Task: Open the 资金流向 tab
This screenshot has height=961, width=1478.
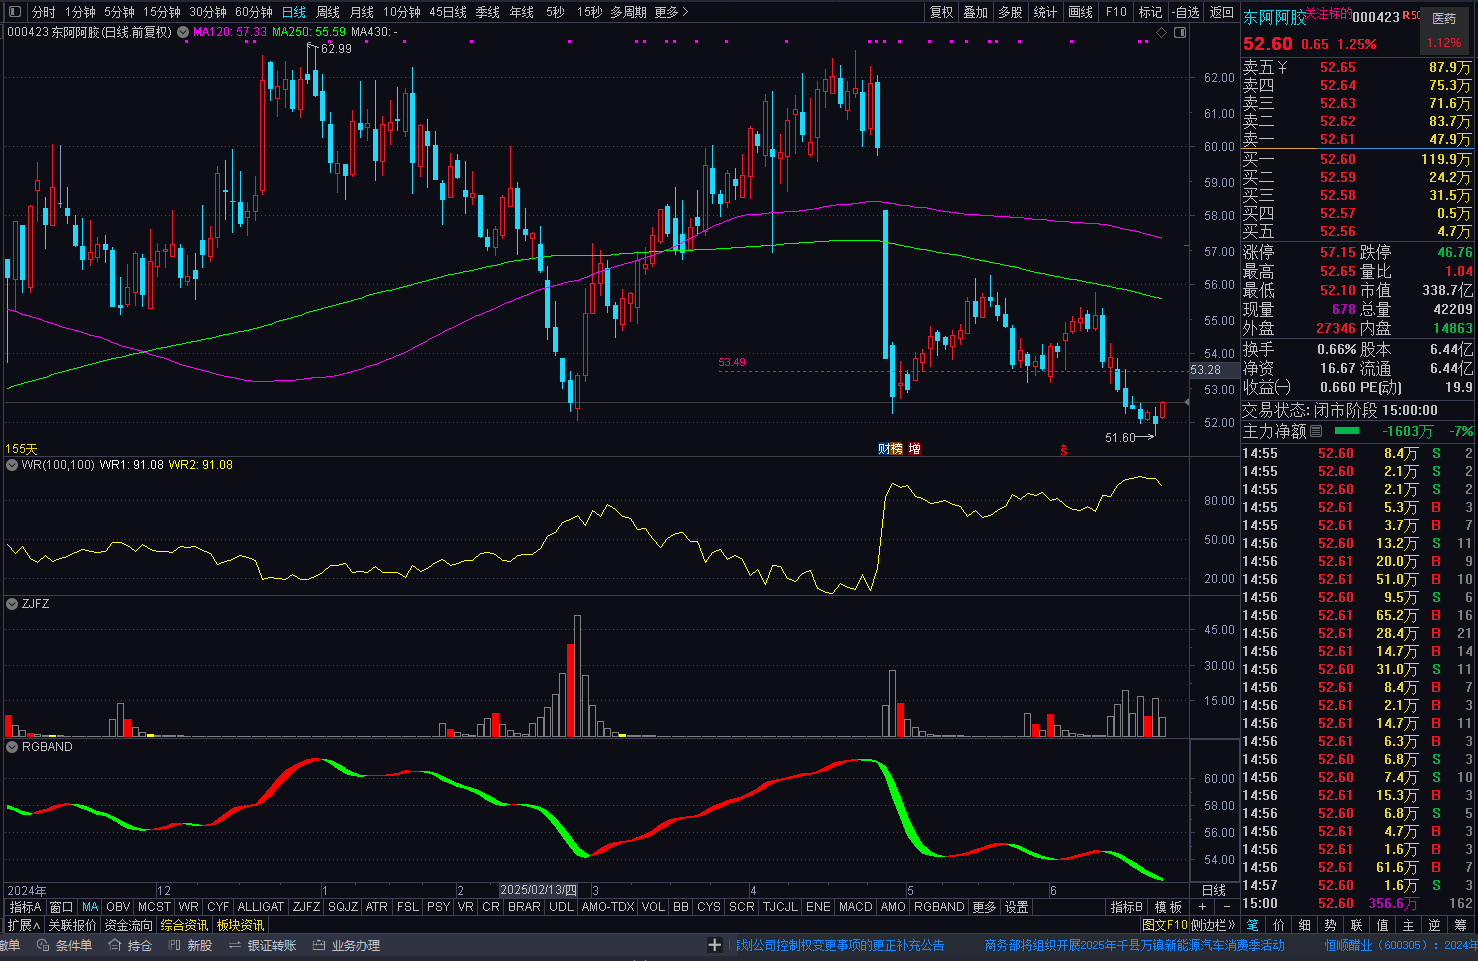Action: pos(129,925)
